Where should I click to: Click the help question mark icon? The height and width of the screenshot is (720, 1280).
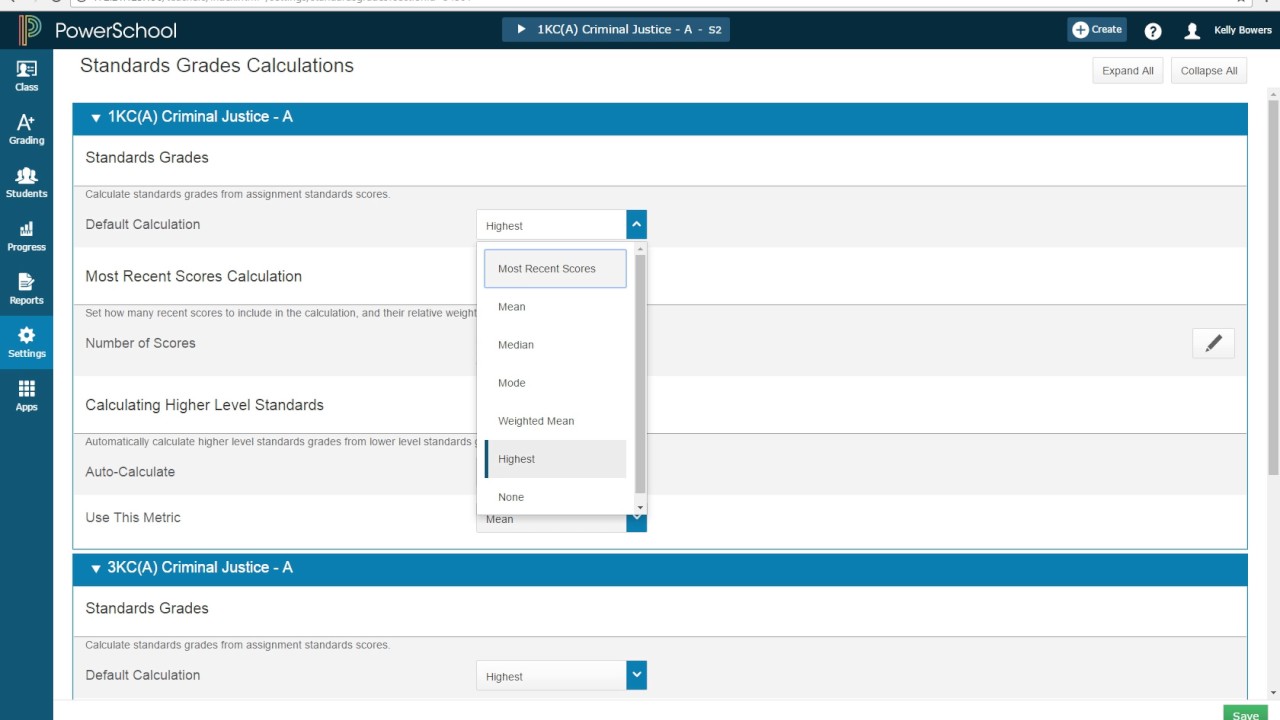tap(1153, 31)
